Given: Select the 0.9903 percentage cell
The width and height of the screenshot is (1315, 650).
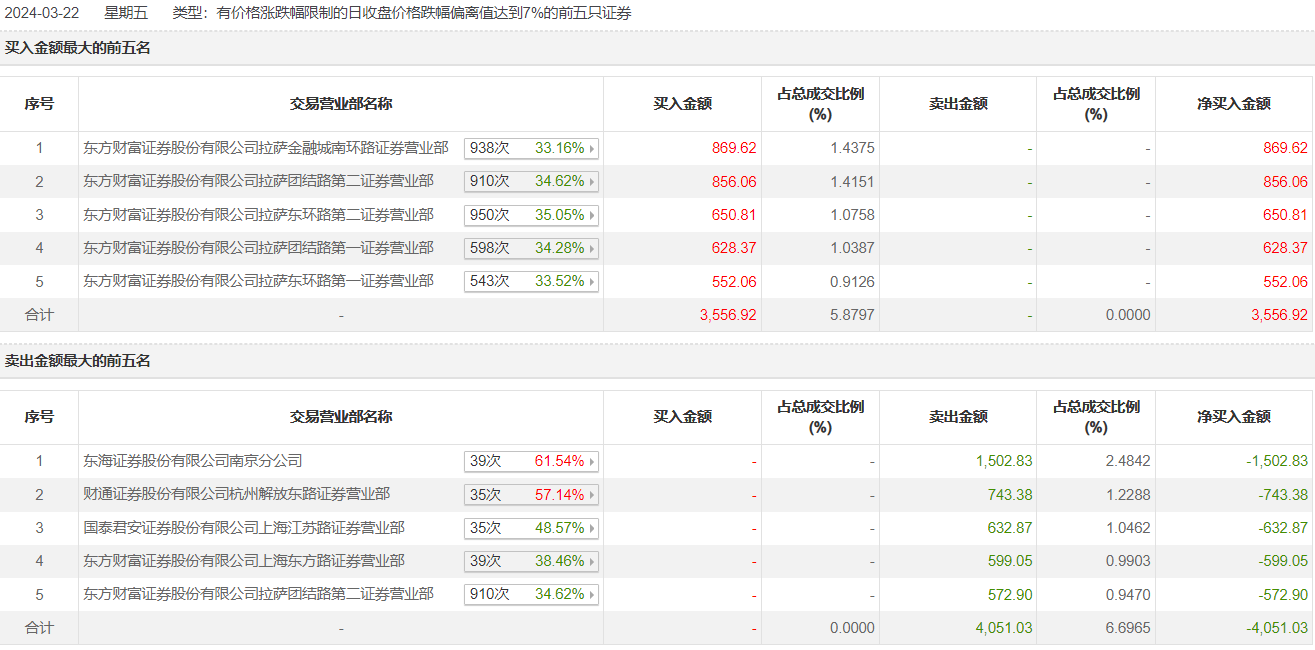Looking at the screenshot, I should coord(1128,561).
